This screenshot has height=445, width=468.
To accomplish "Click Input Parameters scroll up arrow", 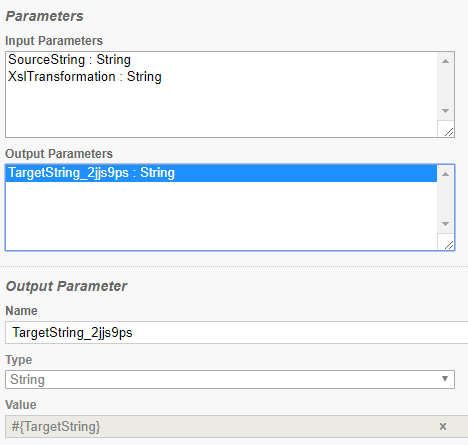I will pyautogui.click(x=445, y=61).
